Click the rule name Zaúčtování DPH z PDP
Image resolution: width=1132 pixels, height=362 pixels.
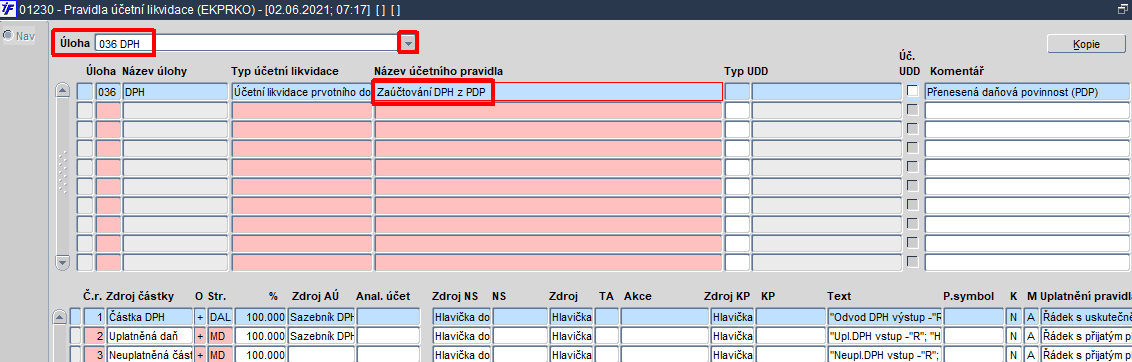[x=548, y=92]
